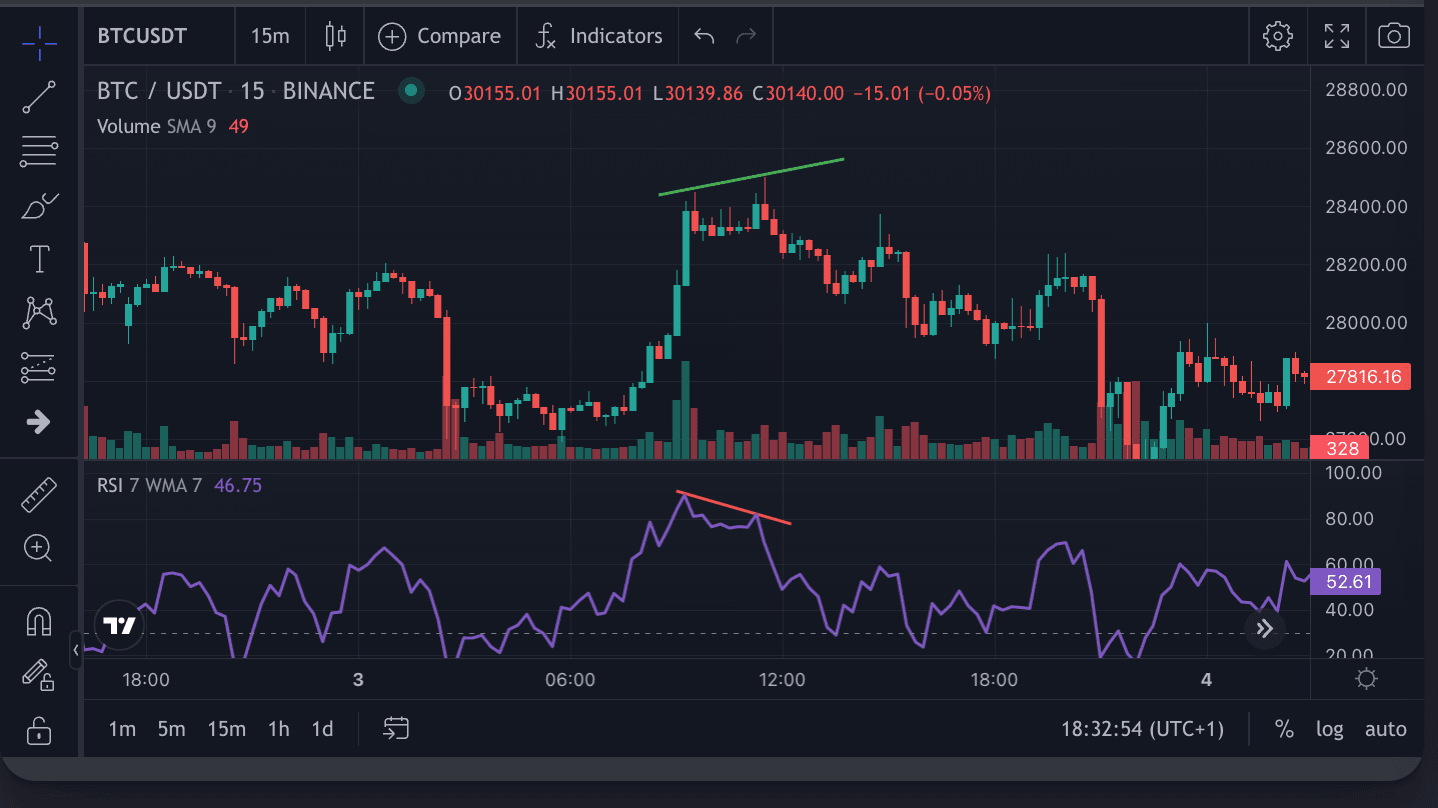Toggle auto scale

tap(1385, 729)
